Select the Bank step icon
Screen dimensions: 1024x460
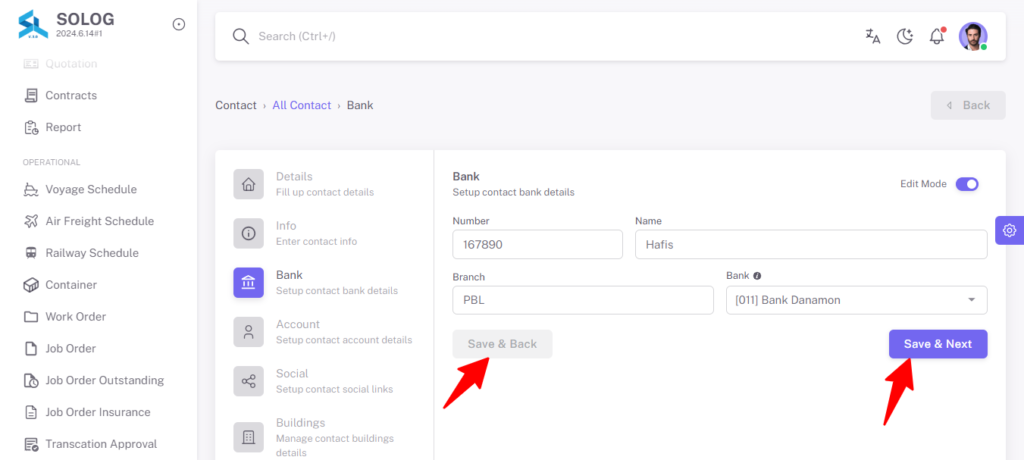point(249,283)
